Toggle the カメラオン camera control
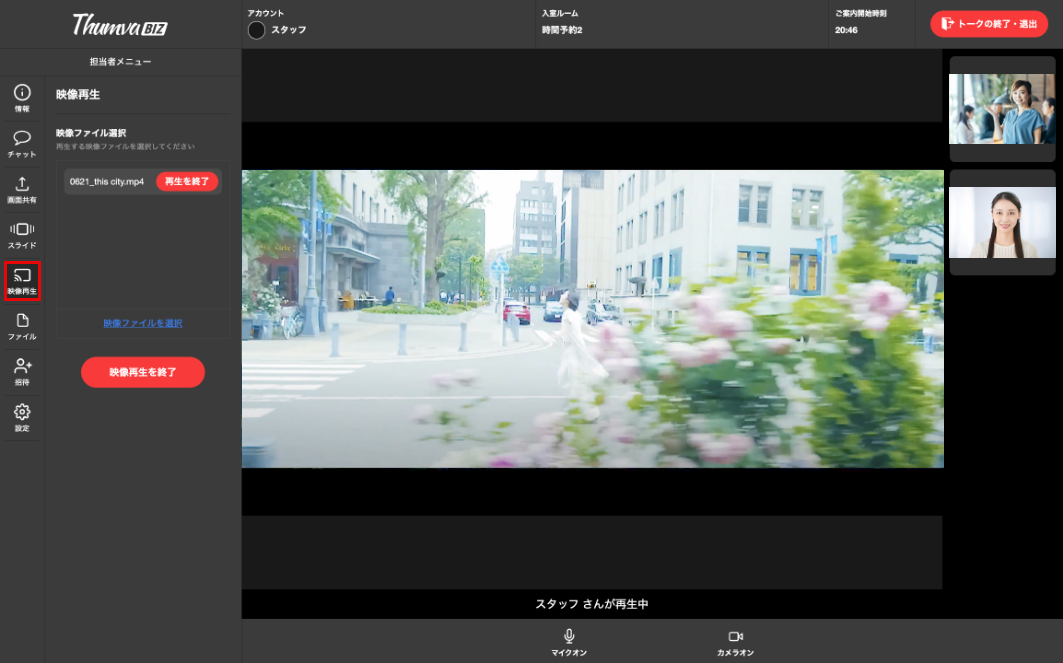This screenshot has width=1063, height=663. click(x=735, y=641)
